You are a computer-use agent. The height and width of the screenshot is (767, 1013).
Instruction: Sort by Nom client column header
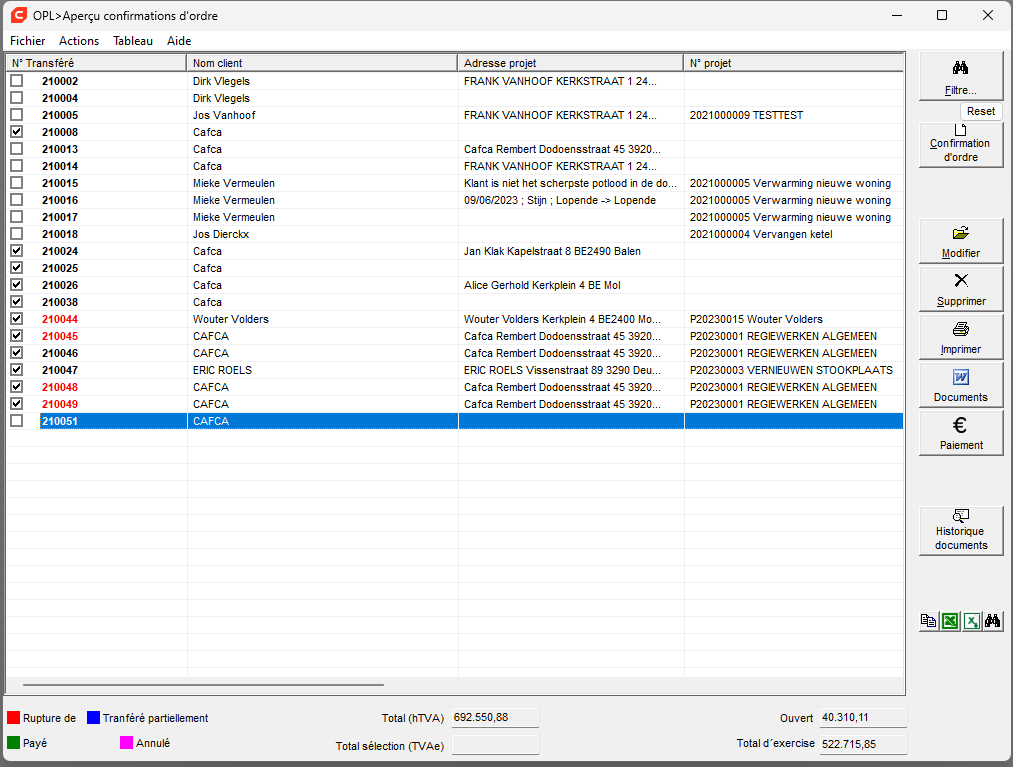click(322, 63)
